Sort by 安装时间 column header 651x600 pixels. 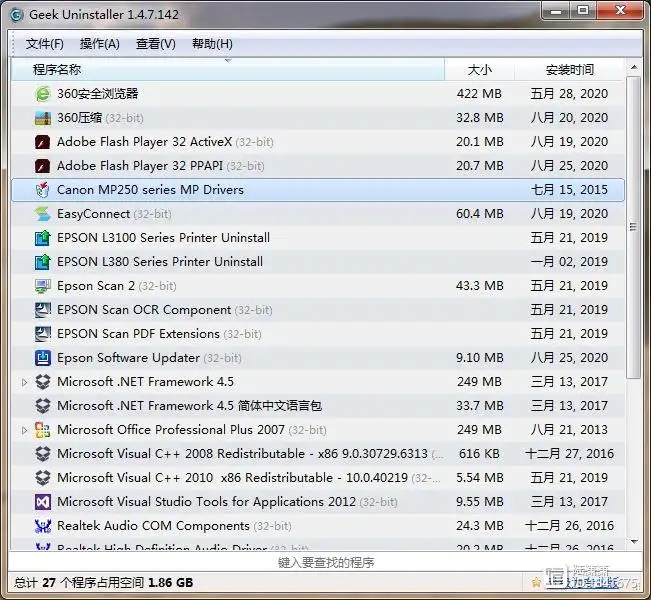[x=570, y=69]
